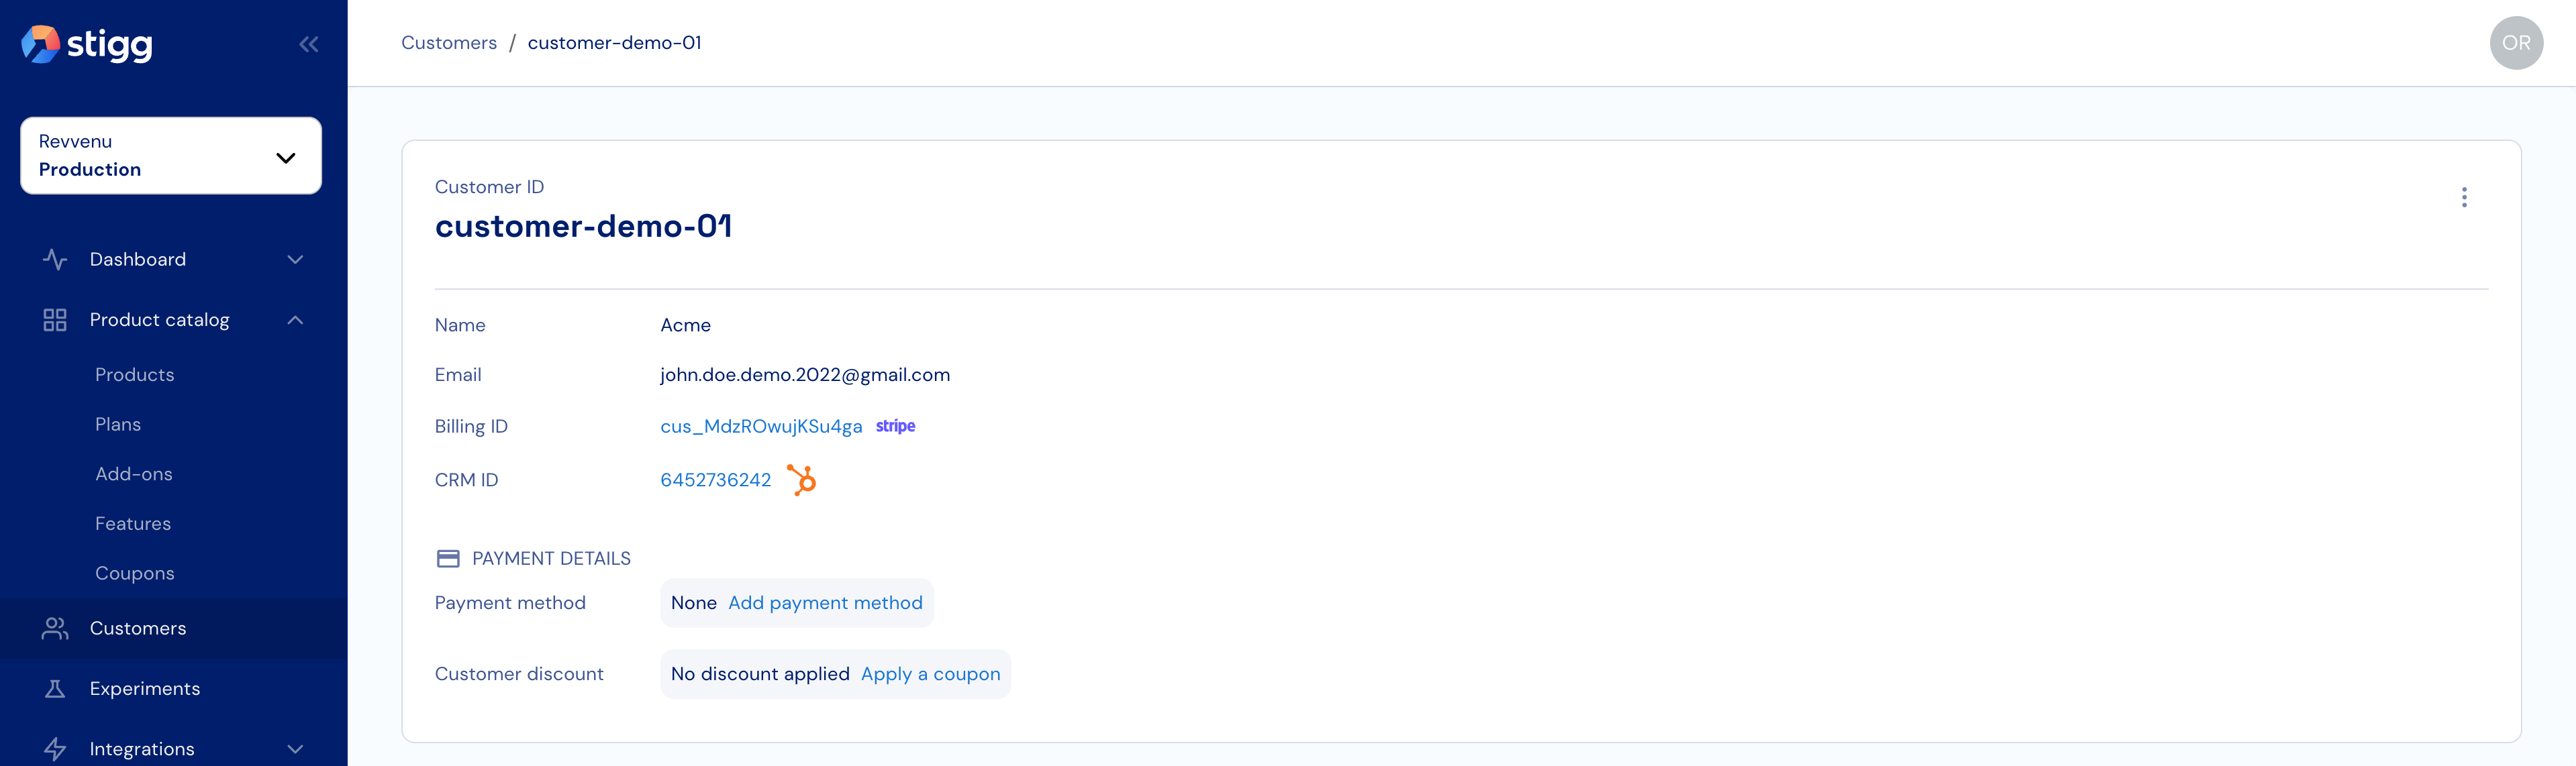Screen dimensions: 2576x766
Task: Click the Experiments flask icon
Action: pos(55,689)
